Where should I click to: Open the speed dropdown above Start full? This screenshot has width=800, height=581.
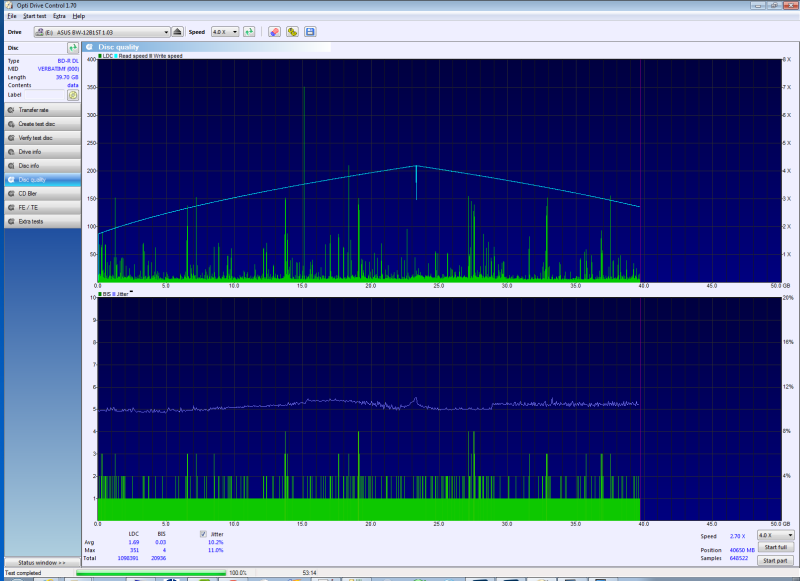pos(775,535)
